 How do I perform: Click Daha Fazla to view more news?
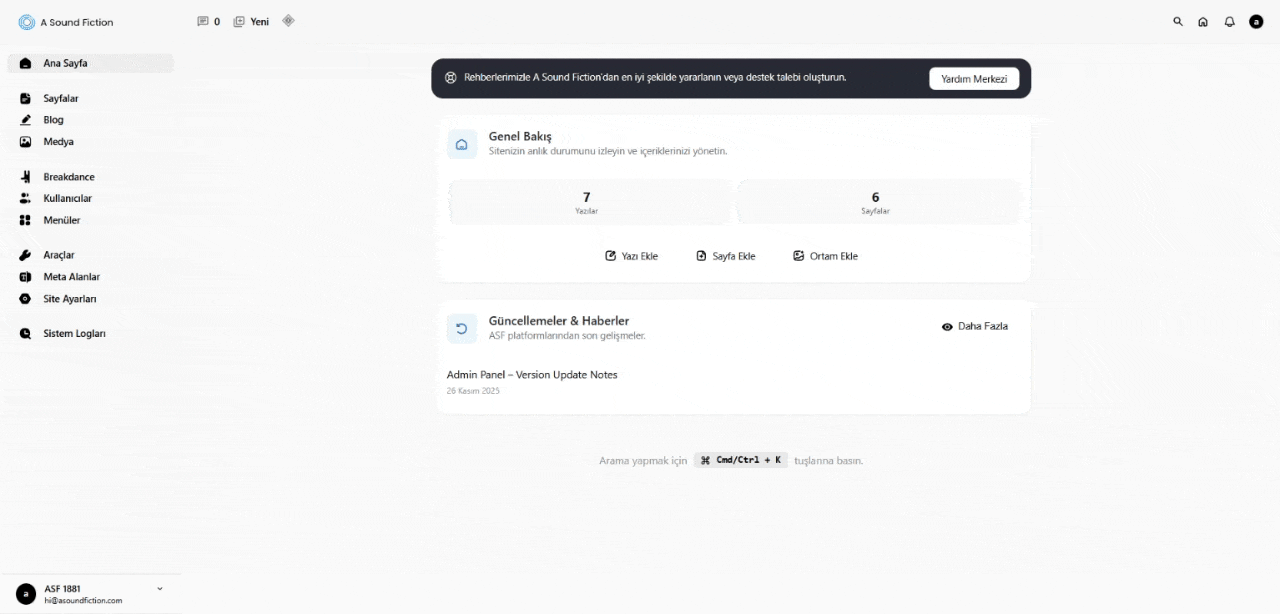[975, 326]
